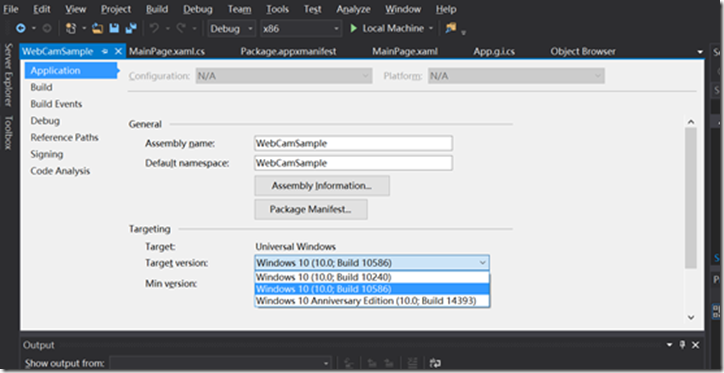
Task: Click the Assembly name input field
Action: (353, 143)
